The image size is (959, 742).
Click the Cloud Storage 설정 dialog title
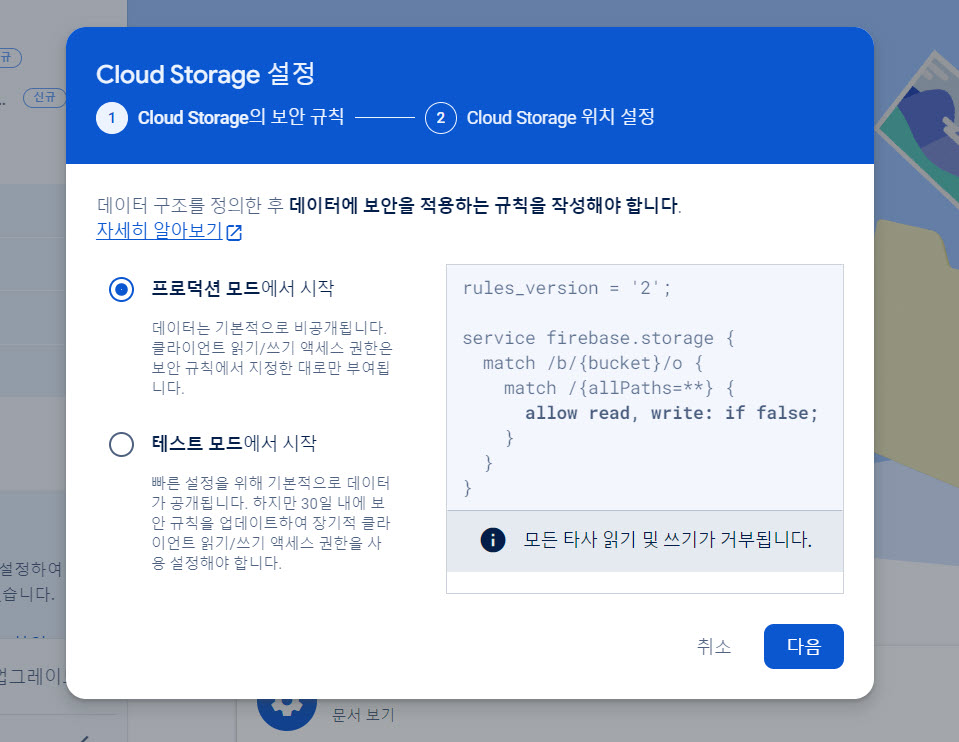pos(206,75)
